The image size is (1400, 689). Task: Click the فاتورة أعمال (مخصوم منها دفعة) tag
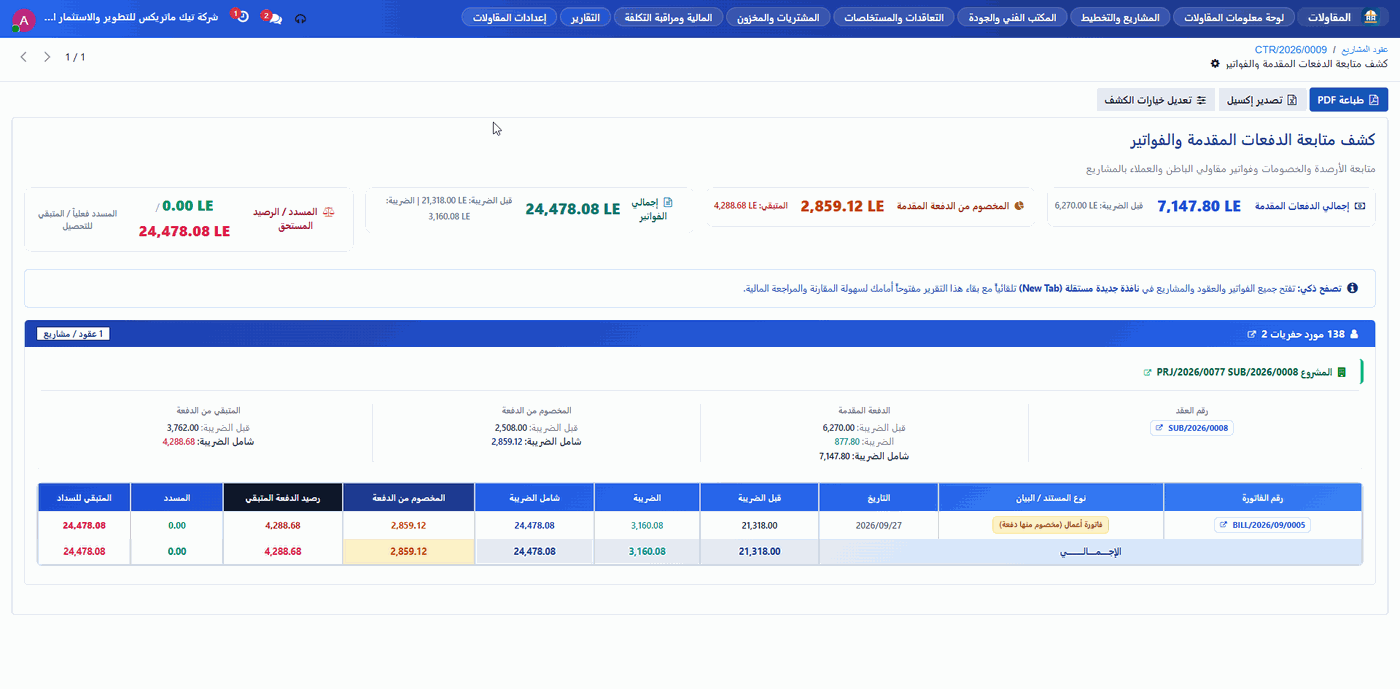coord(1051,525)
